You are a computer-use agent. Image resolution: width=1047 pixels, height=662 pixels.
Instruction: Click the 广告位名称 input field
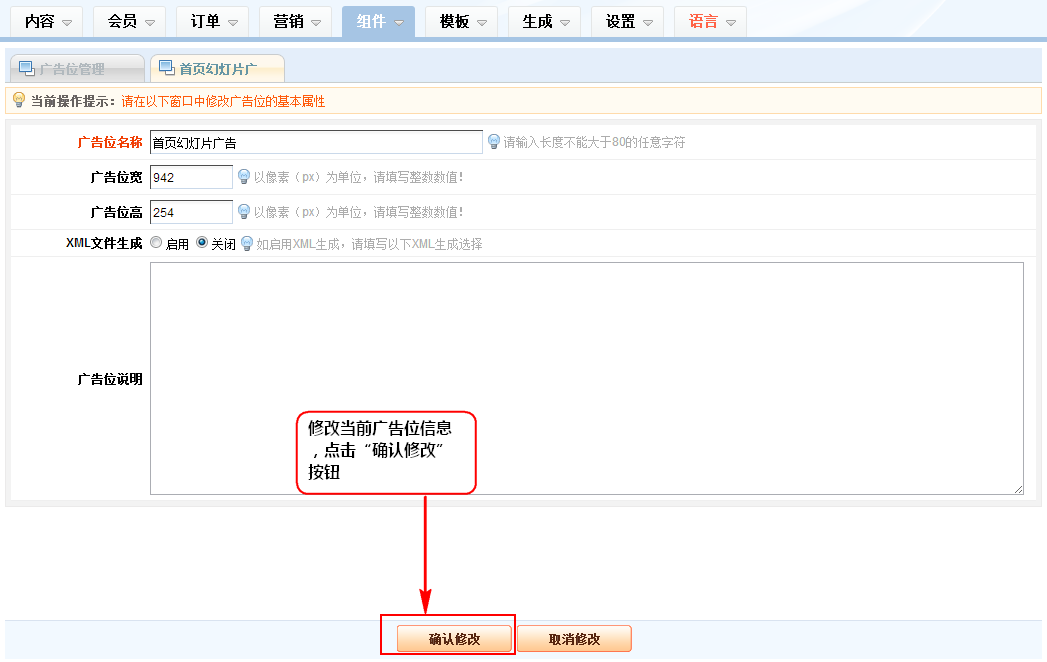pyautogui.click(x=315, y=143)
